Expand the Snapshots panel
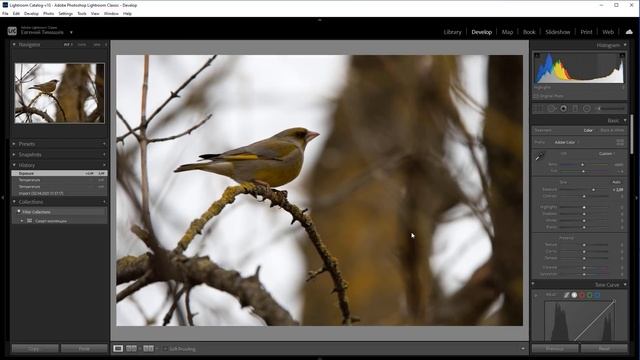This screenshot has width=640, height=360. [14, 155]
